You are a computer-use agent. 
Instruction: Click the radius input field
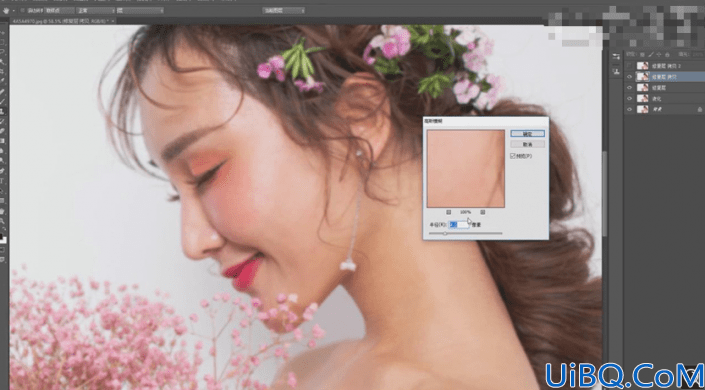coord(460,224)
